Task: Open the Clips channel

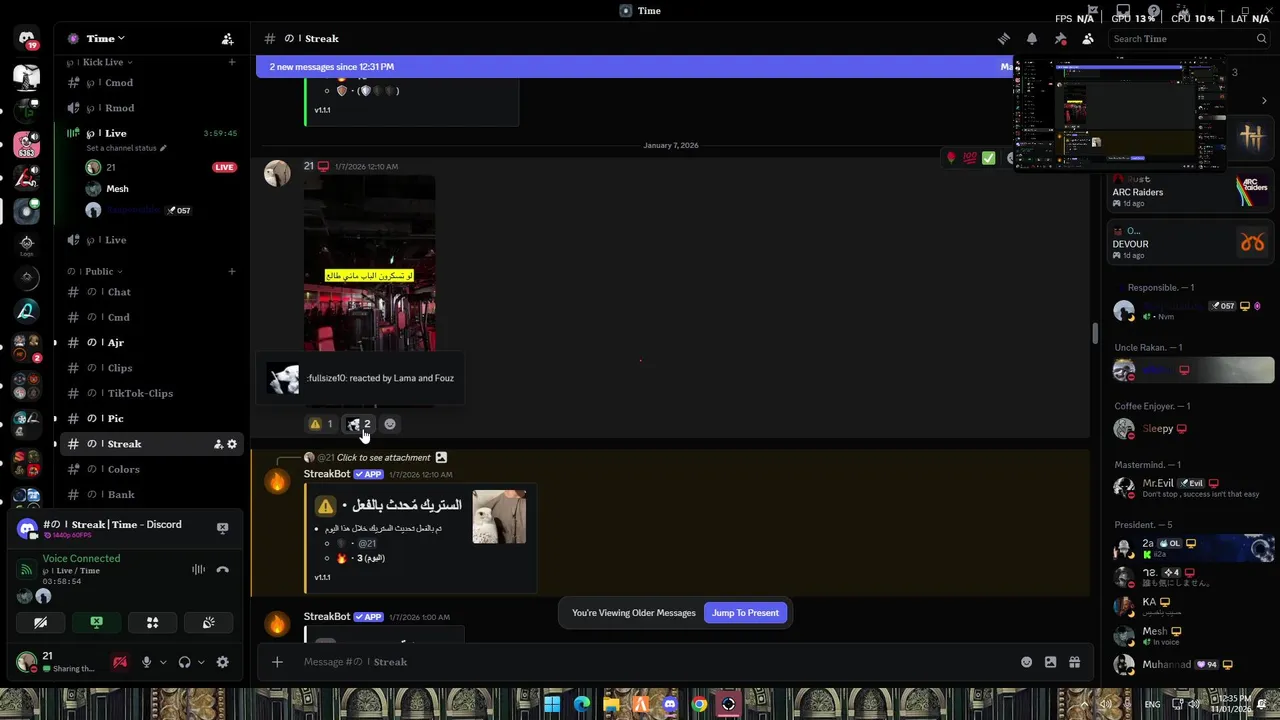Action: pyautogui.click(x=150, y=368)
